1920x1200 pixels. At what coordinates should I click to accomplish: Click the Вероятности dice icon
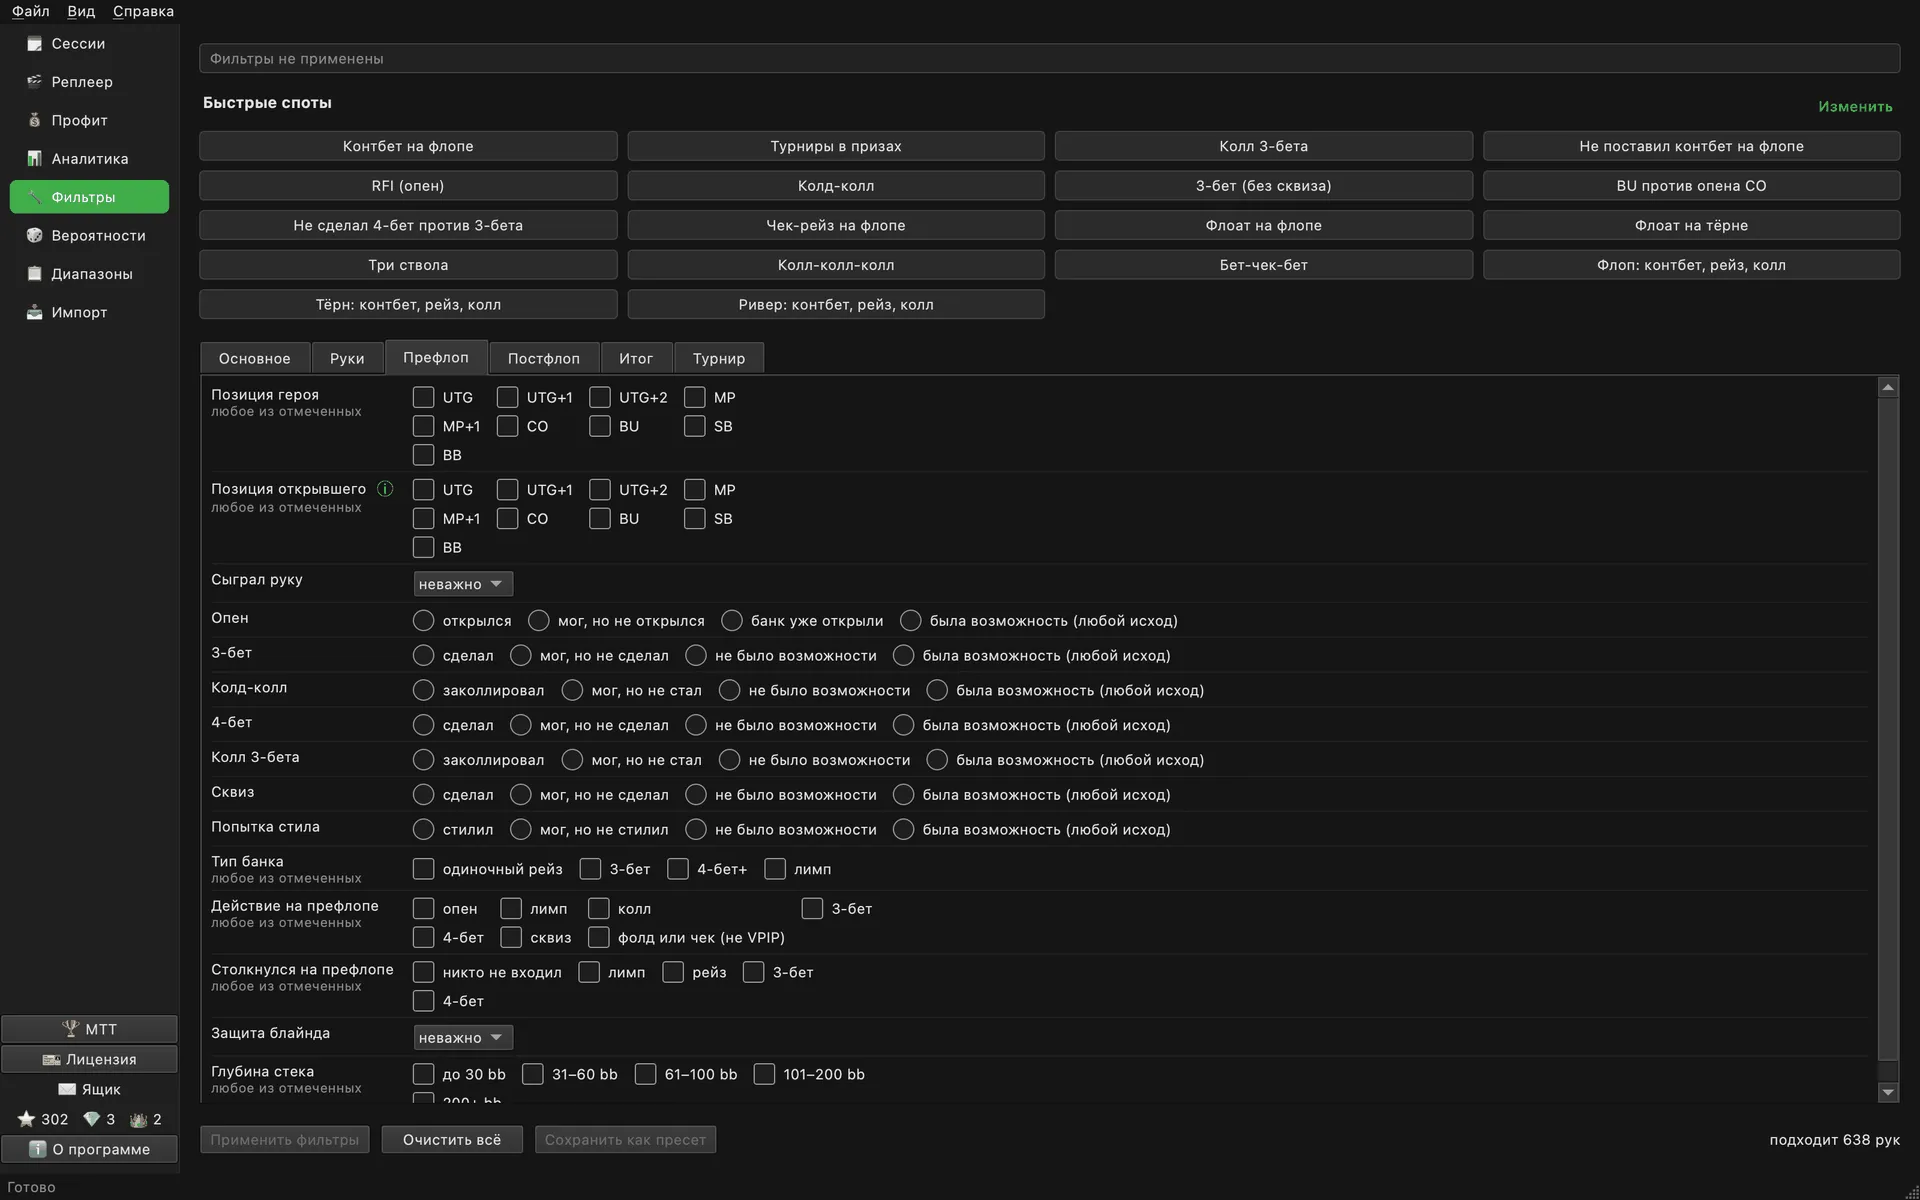pos(34,236)
